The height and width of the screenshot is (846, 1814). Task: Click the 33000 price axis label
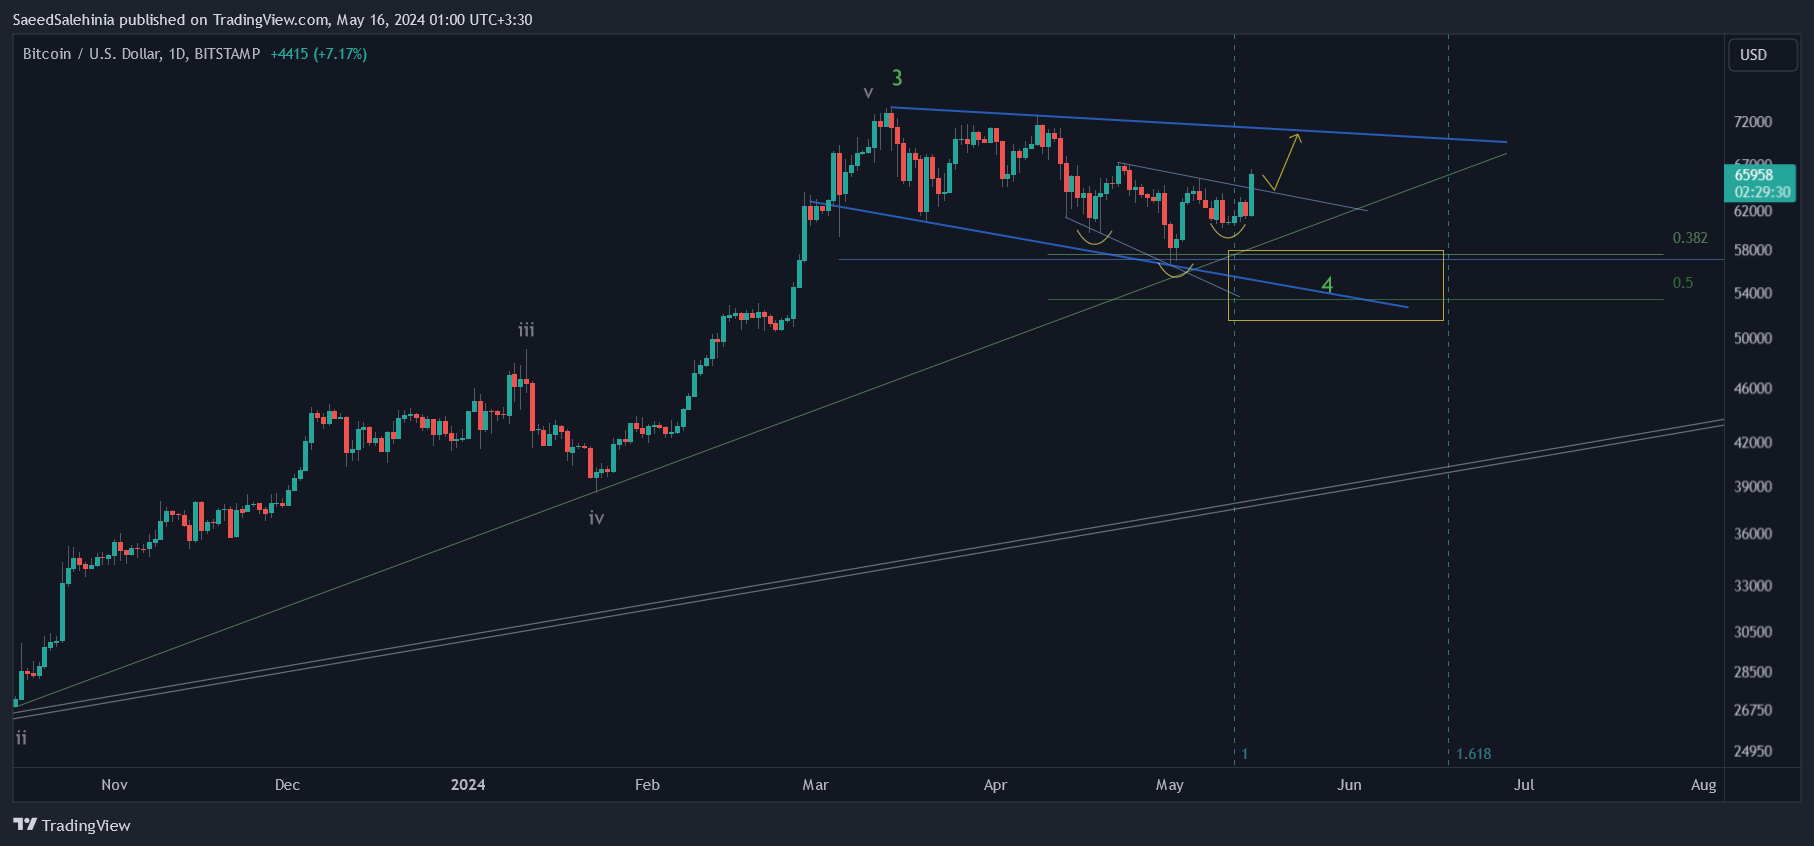pyautogui.click(x=1753, y=586)
